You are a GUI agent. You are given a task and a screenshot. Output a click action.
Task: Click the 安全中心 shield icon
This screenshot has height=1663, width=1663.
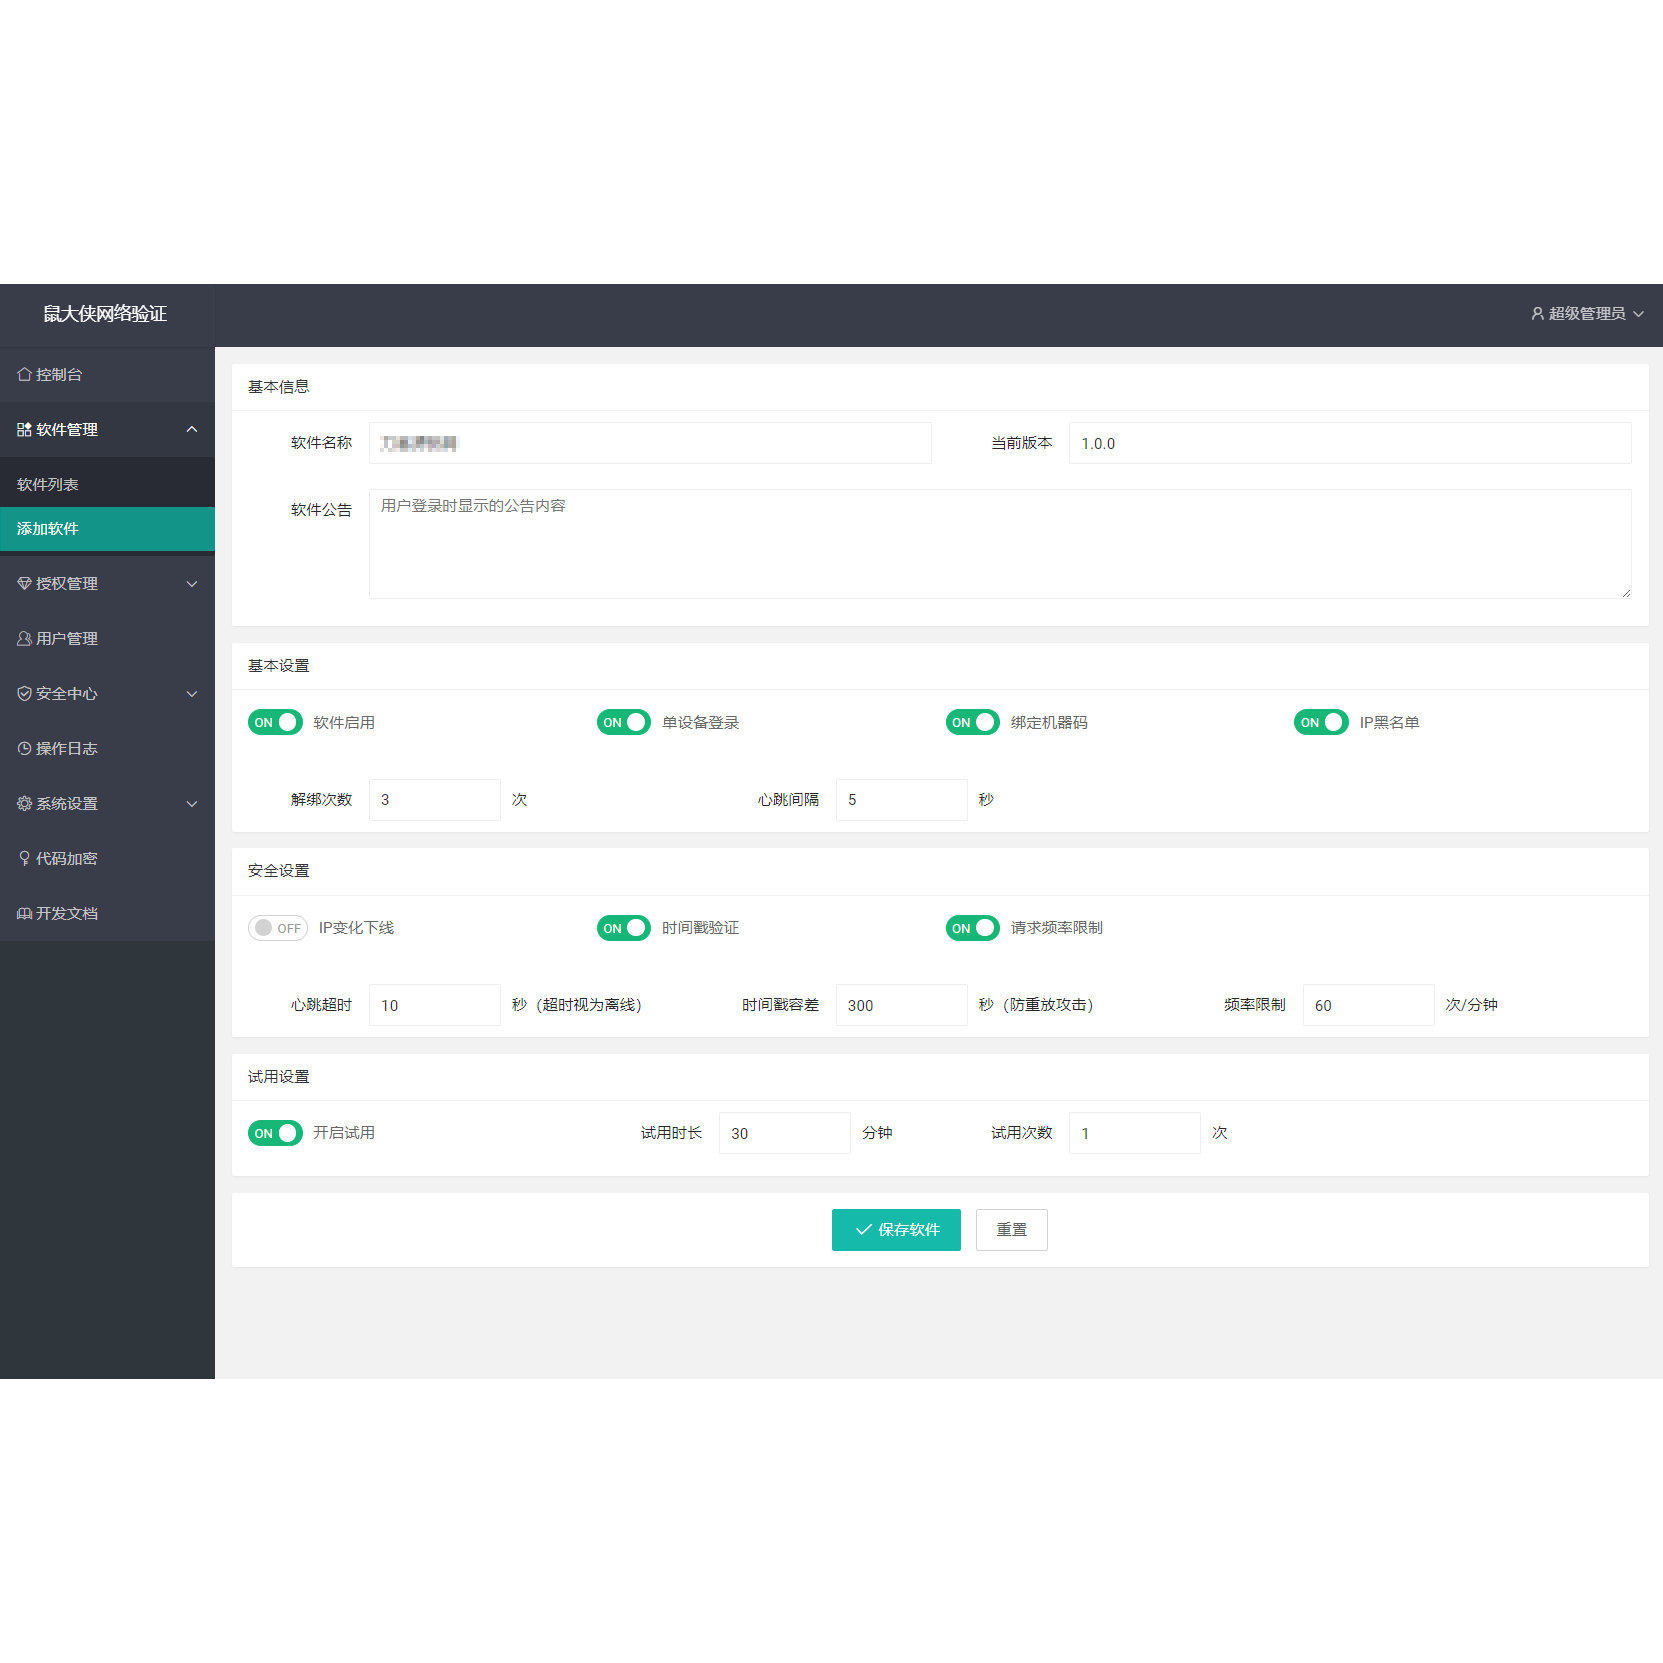click(24, 694)
